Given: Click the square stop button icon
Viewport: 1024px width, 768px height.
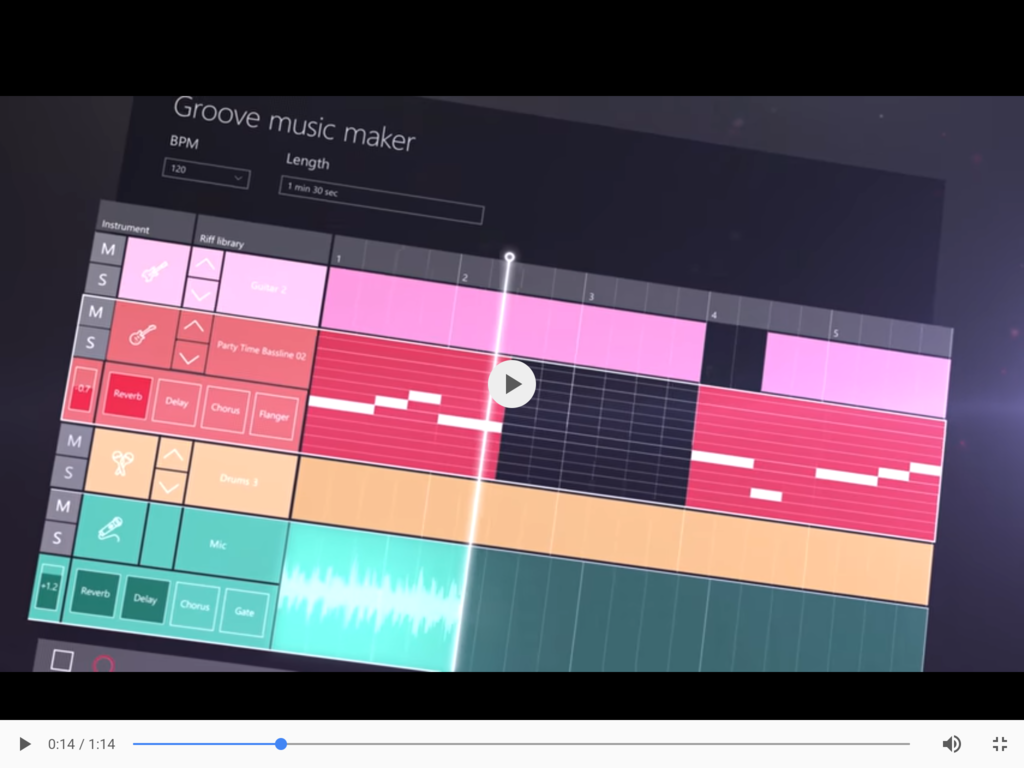Looking at the screenshot, I should click(62, 660).
